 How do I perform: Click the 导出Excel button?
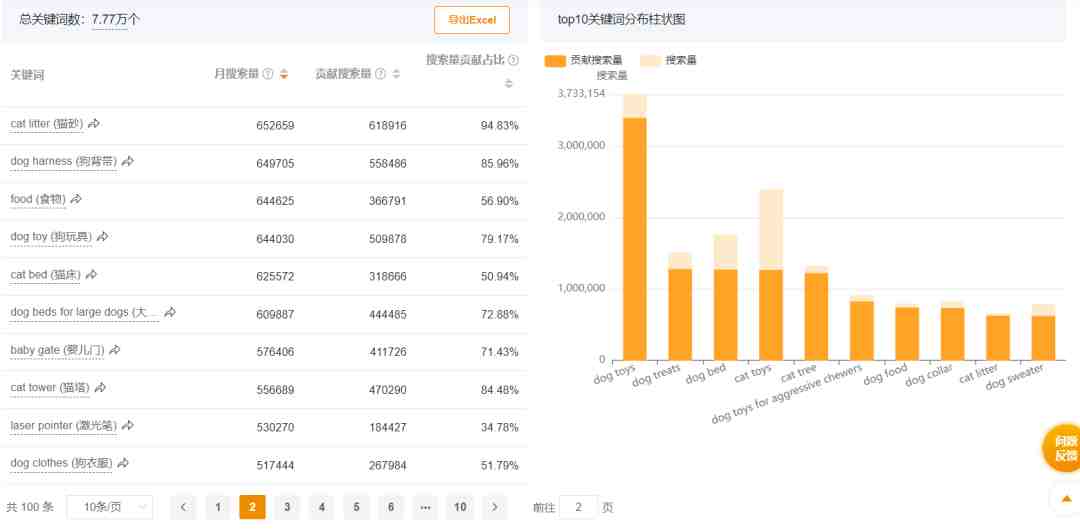coord(472,20)
